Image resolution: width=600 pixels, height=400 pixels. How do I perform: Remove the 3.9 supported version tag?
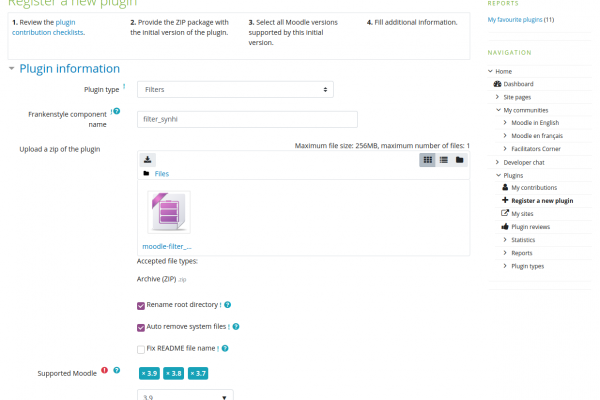coord(149,373)
